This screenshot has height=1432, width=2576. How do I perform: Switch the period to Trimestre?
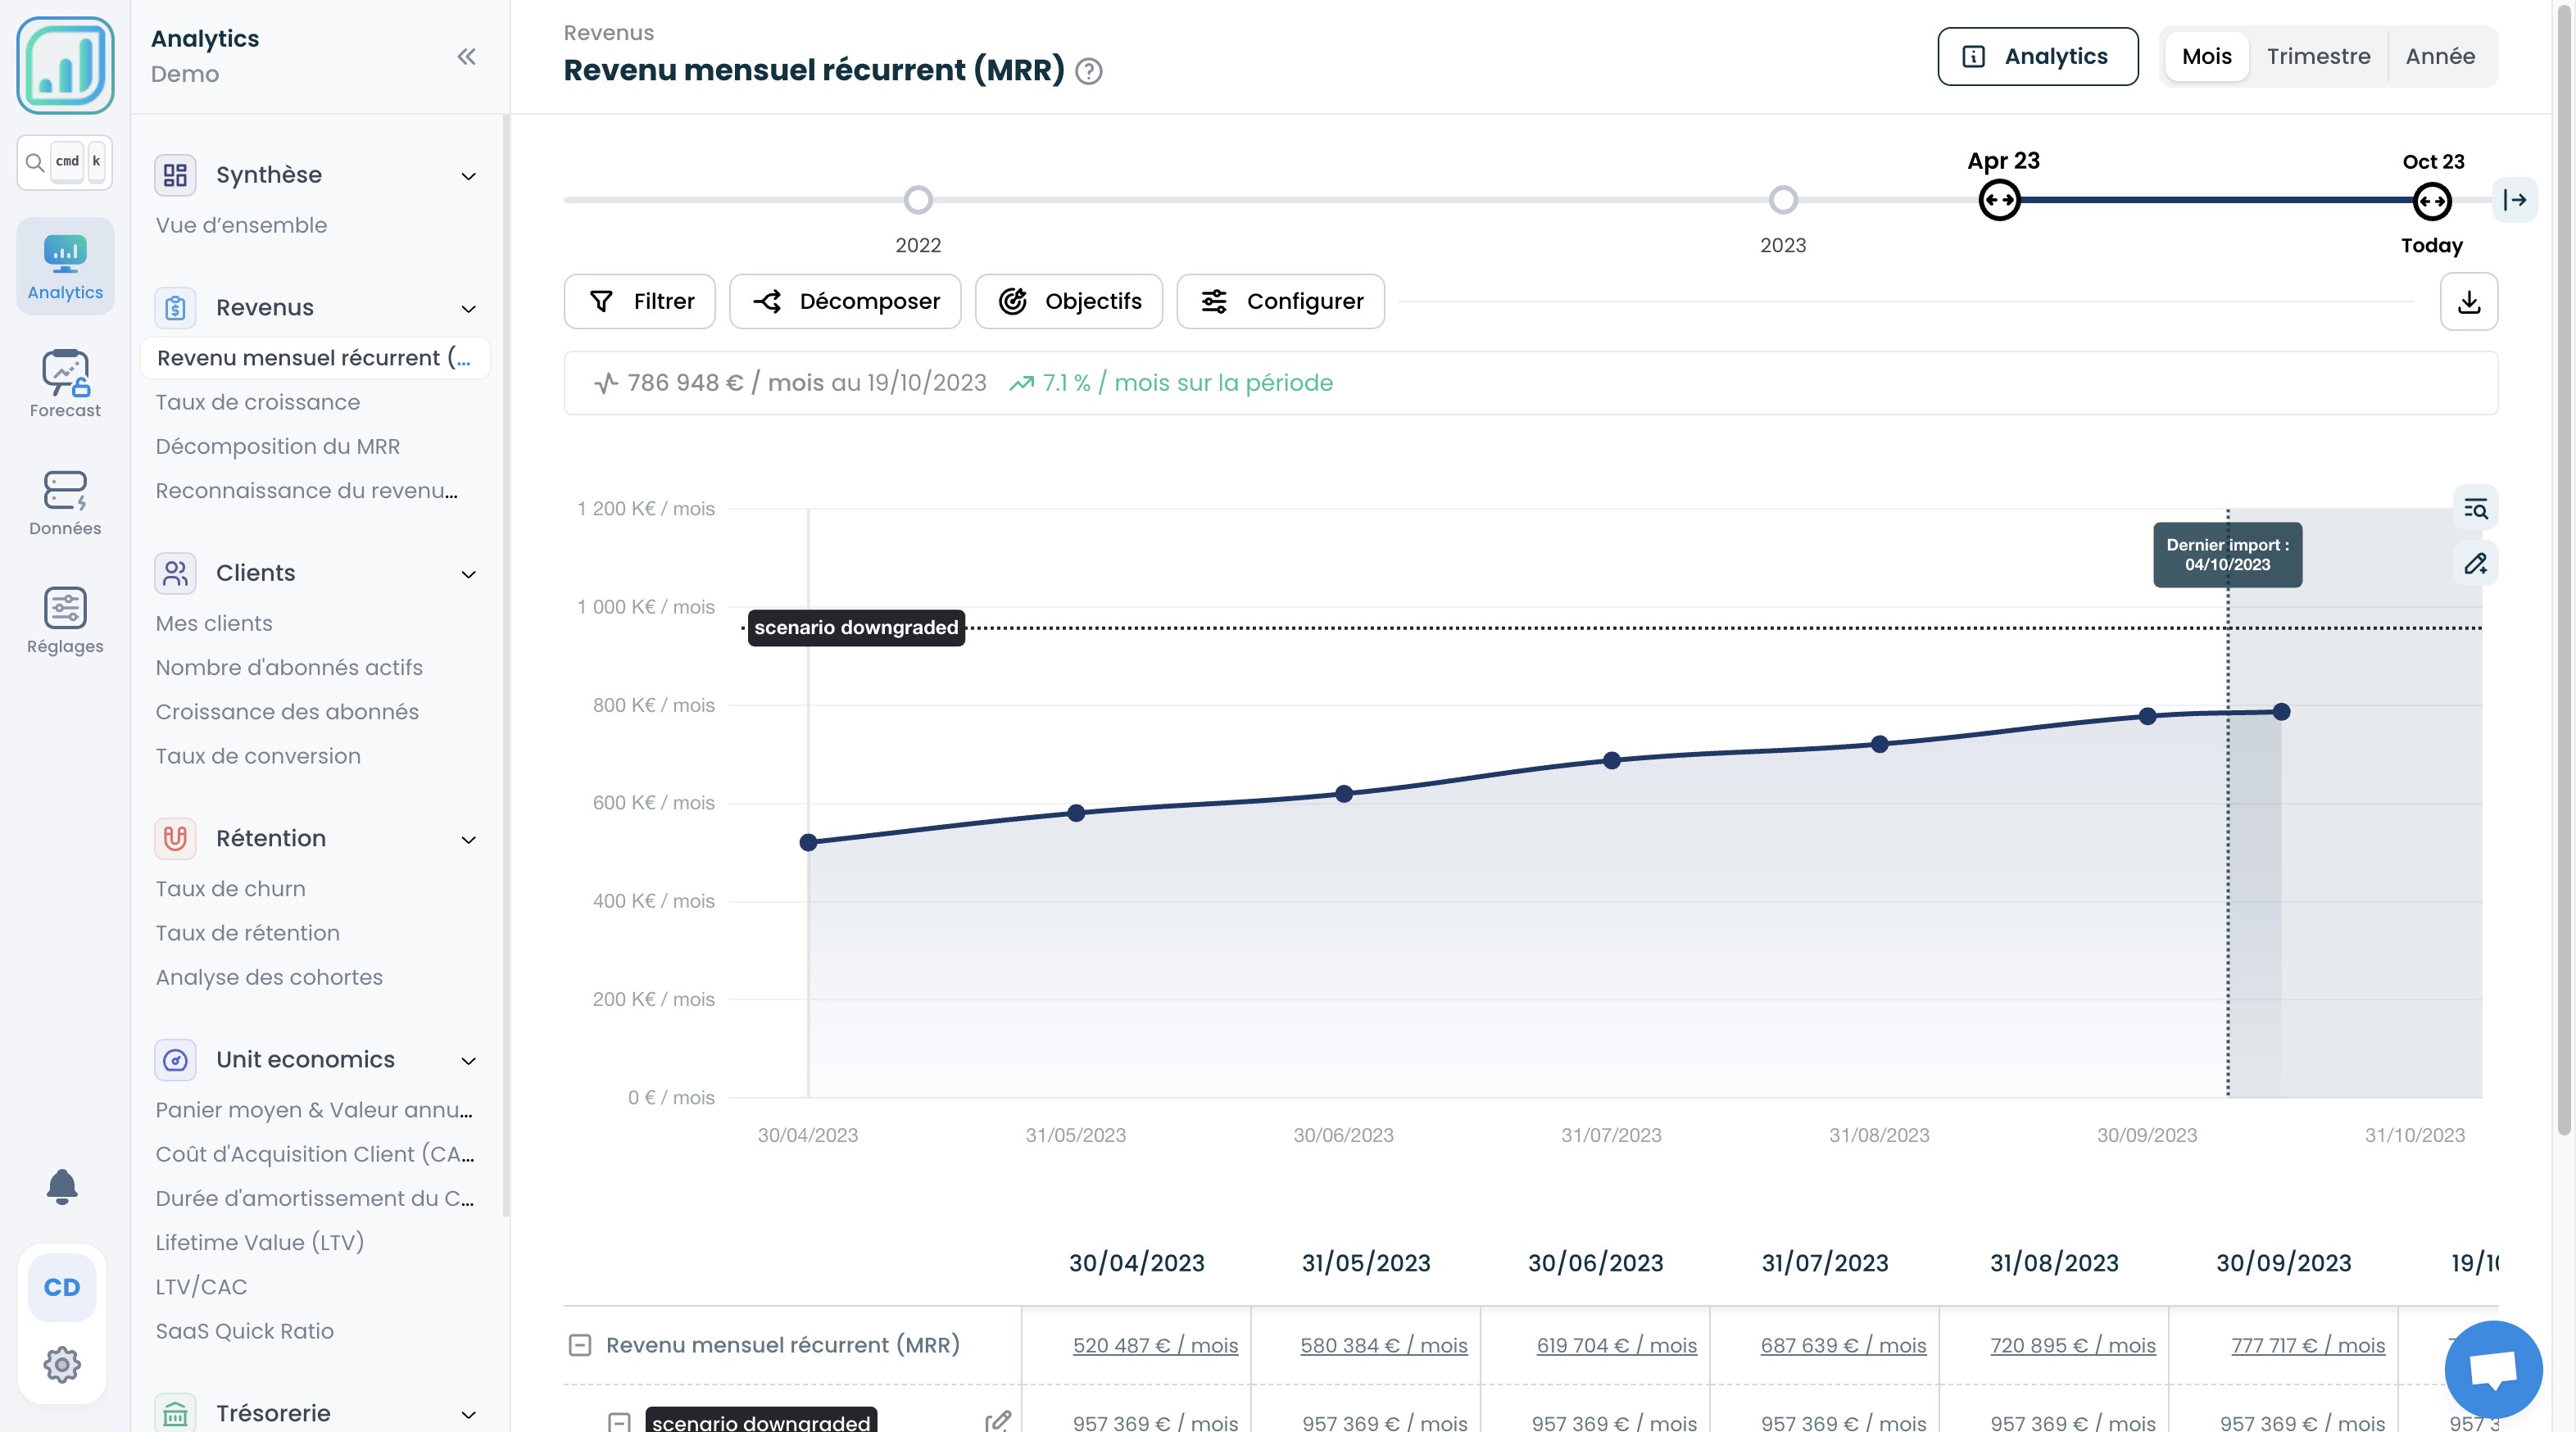click(x=2318, y=56)
